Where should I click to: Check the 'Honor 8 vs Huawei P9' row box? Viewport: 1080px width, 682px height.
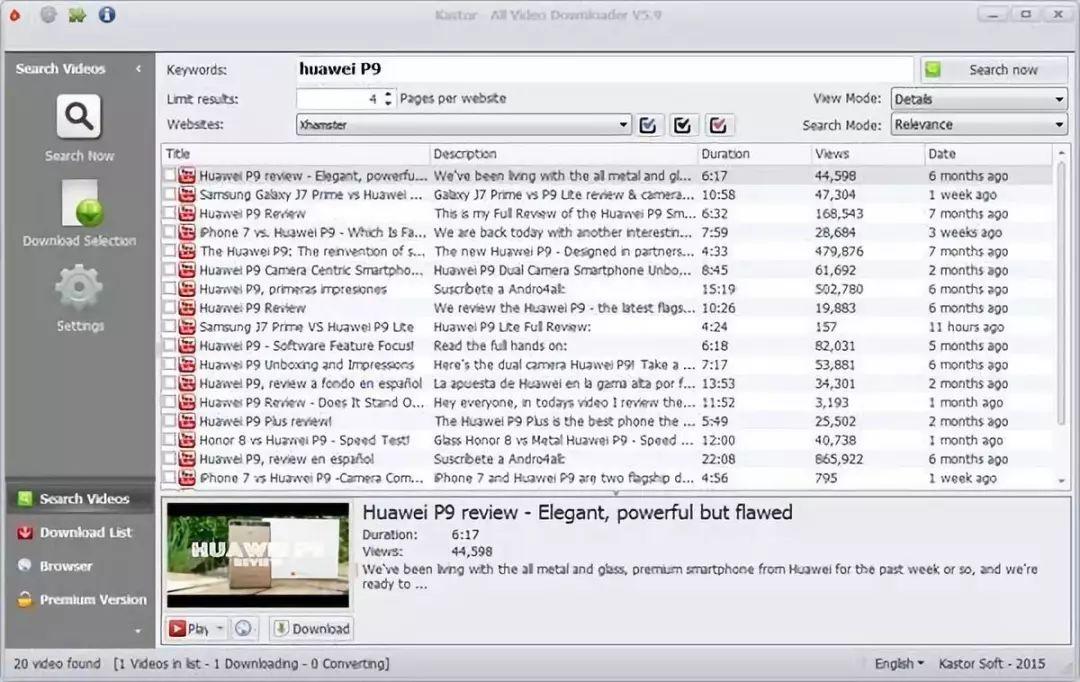click(169, 441)
